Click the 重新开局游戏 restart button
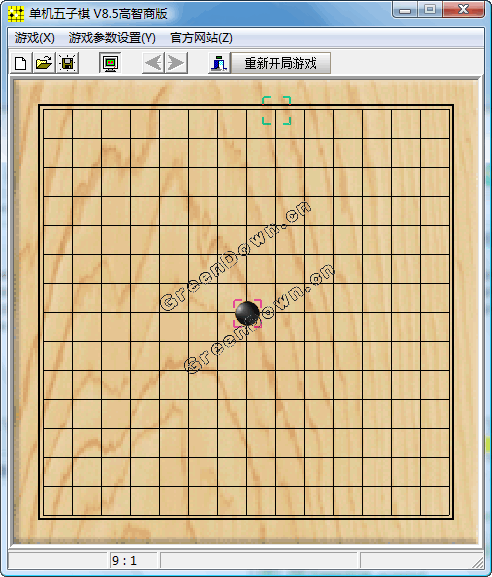The image size is (492, 577). coord(280,63)
